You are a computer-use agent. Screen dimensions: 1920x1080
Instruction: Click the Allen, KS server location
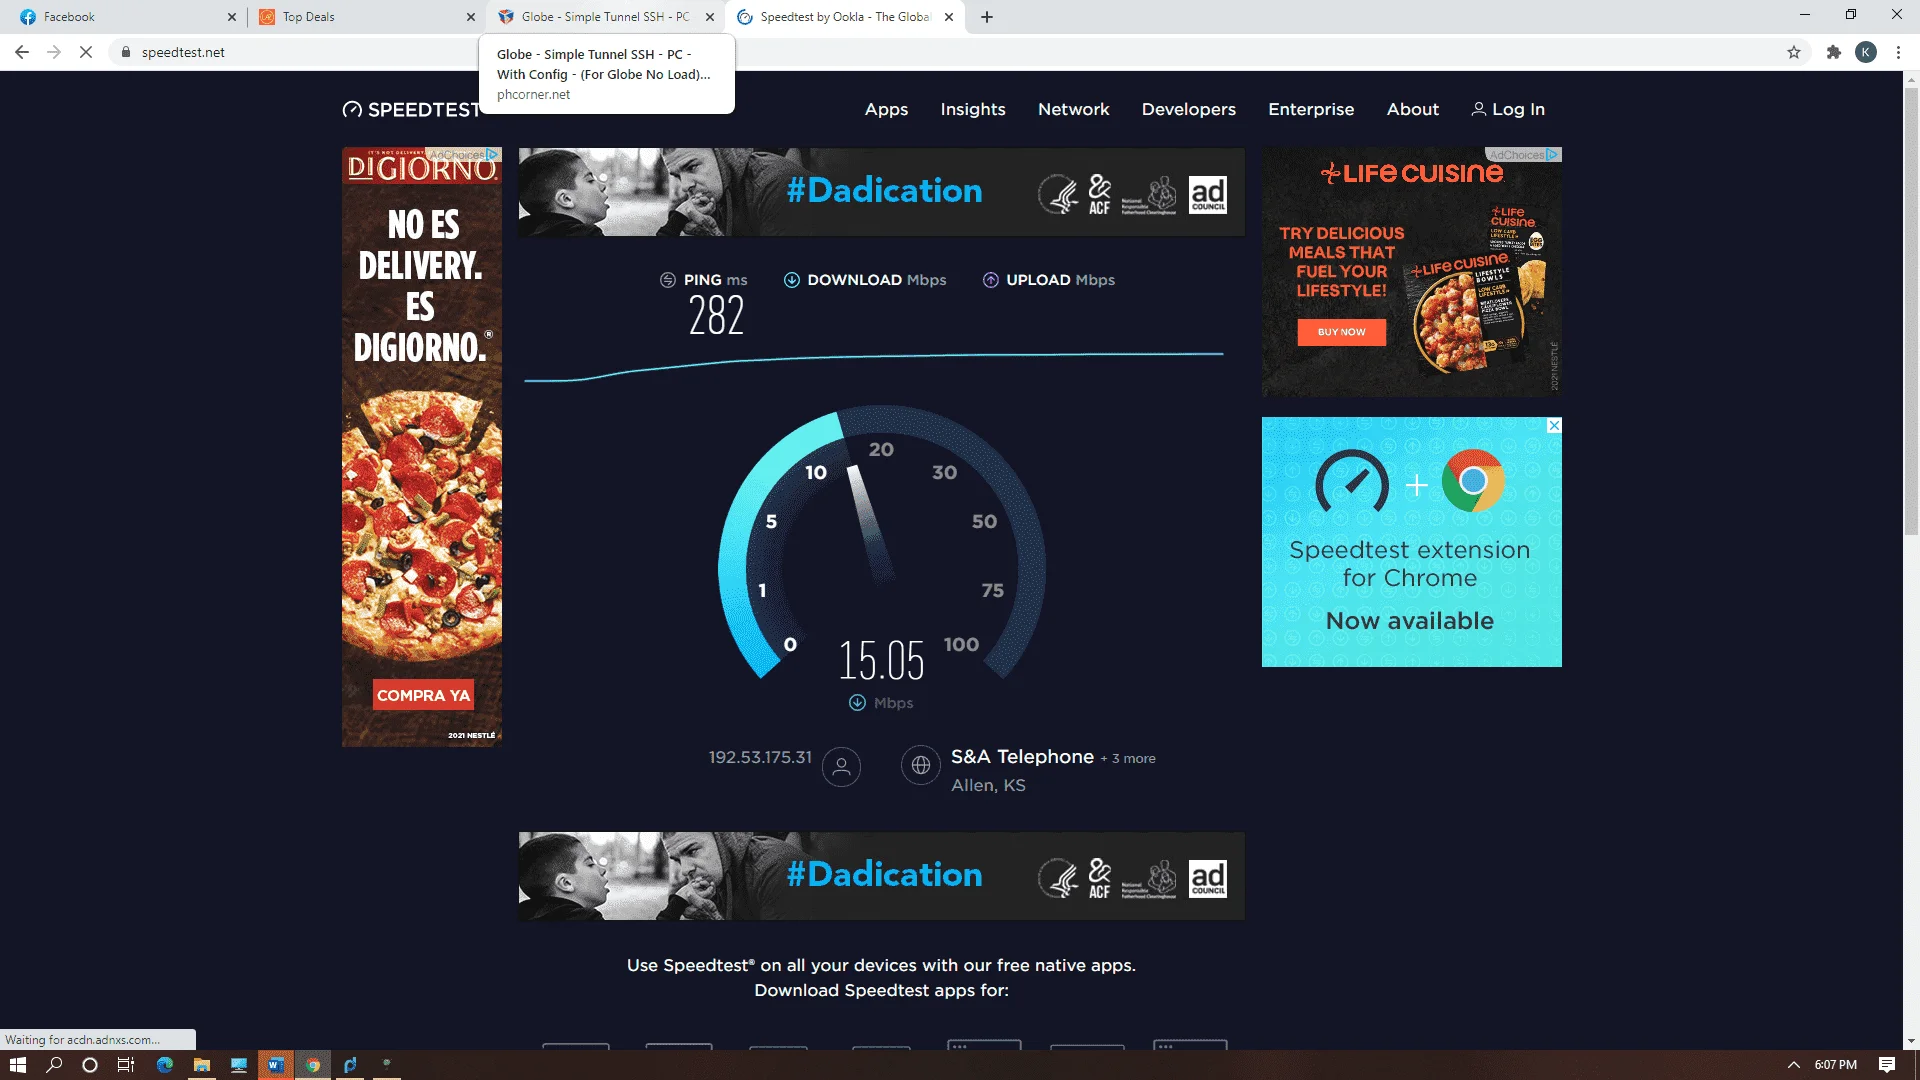tap(988, 786)
